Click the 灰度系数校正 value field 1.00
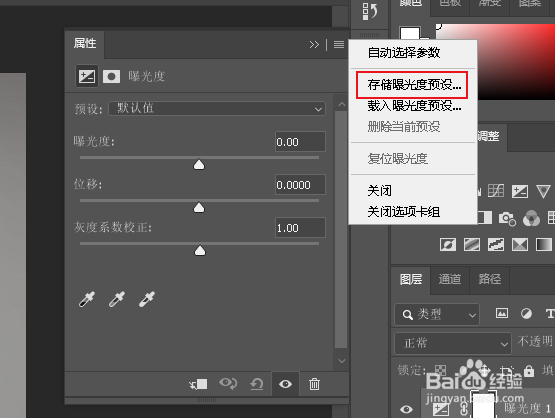 click(300, 228)
